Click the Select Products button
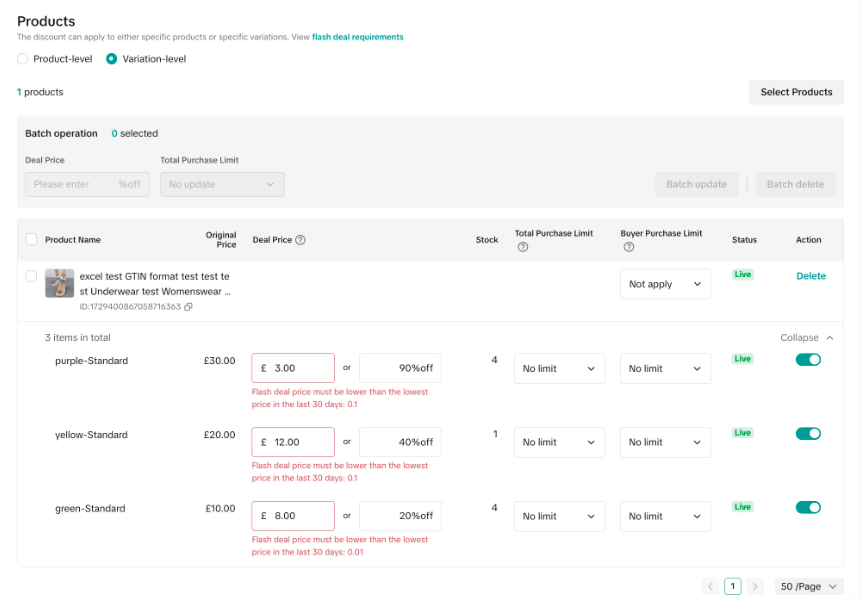The width and height of the screenshot is (861, 600). pyautogui.click(x=796, y=92)
